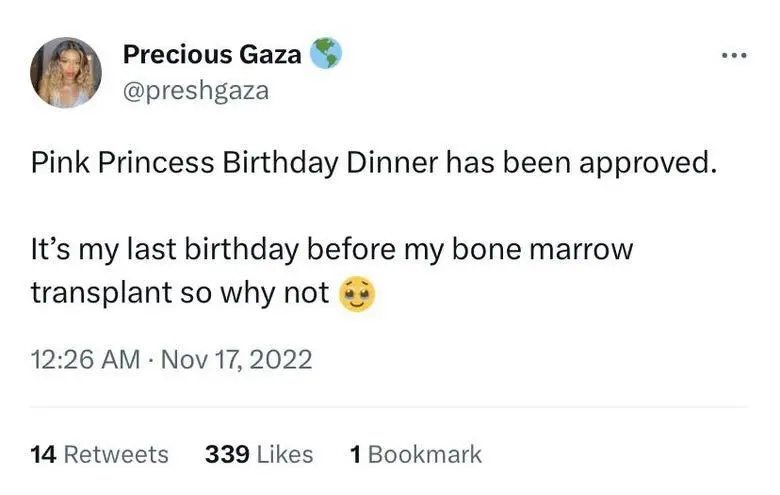Click Precious Gaza's profile avatar
The height and width of the screenshot is (495, 780).
69,72
